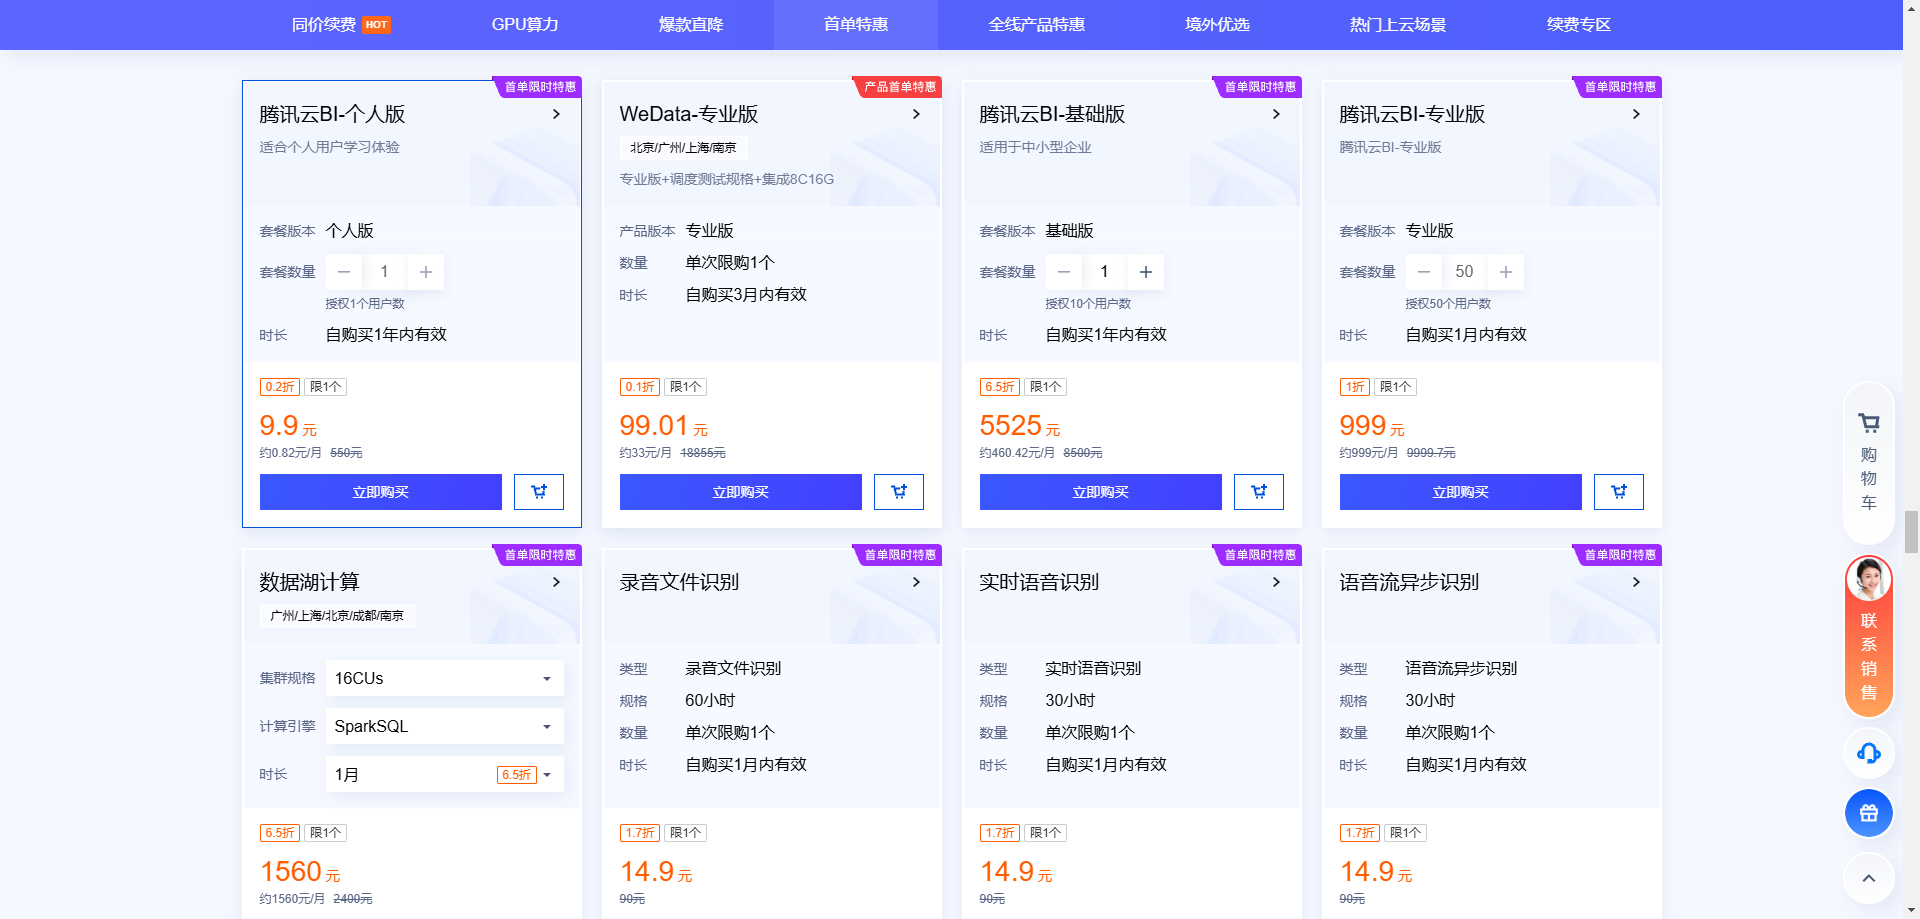Click the 数据湖计算 product title
1920x919 pixels.
pyautogui.click(x=309, y=582)
